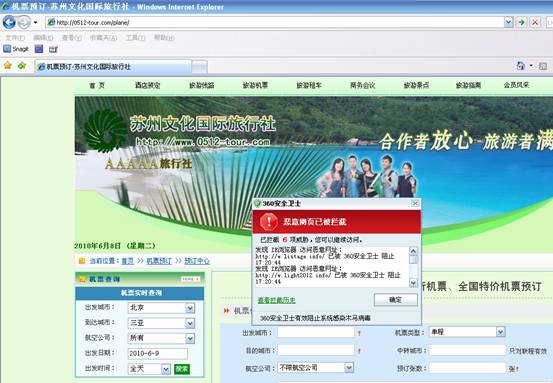This screenshot has height=383, width=553.
Task: Open a new blank tab
Action: (200, 67)
